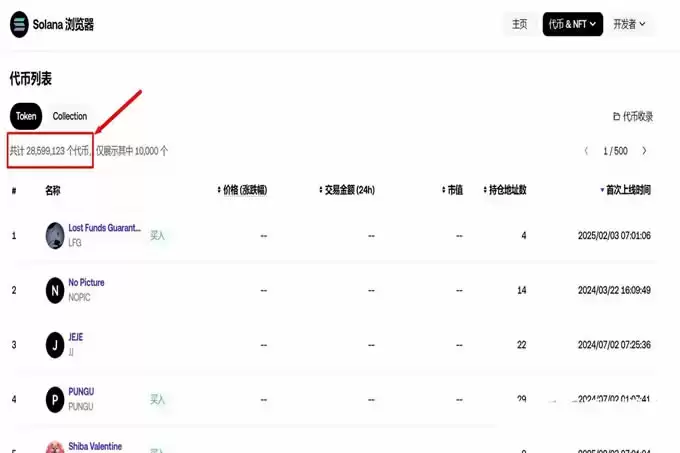Click the 代币列表 heading
The image size is (680, 453).
[31, 79]
